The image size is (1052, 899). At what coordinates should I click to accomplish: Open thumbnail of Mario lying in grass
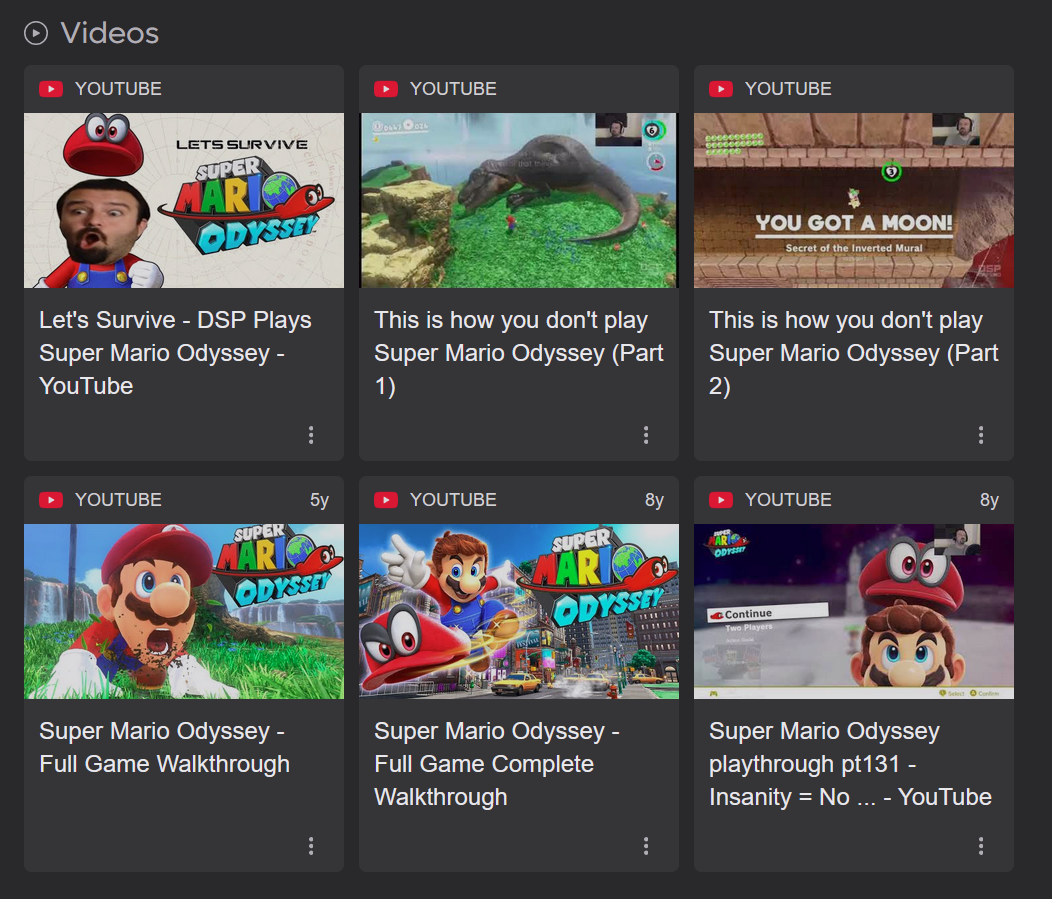point(184,611)
